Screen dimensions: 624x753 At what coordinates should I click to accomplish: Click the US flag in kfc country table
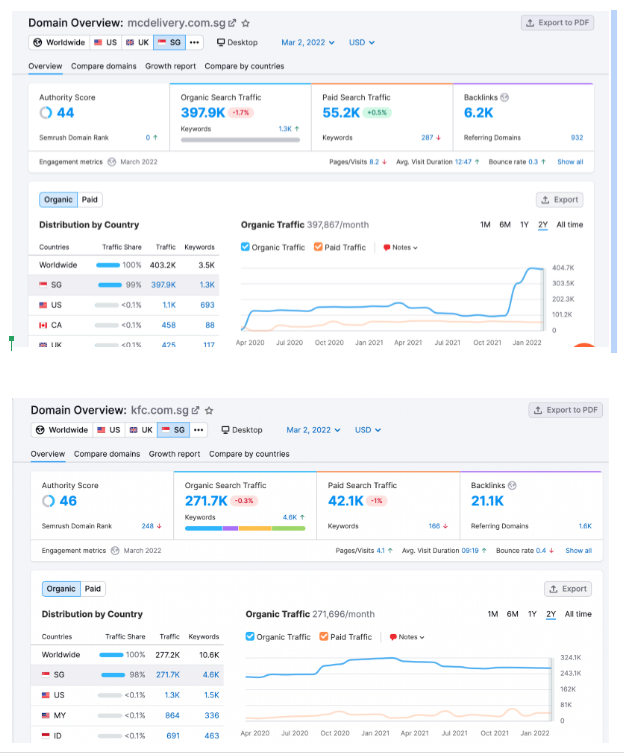tap(46, 695)
